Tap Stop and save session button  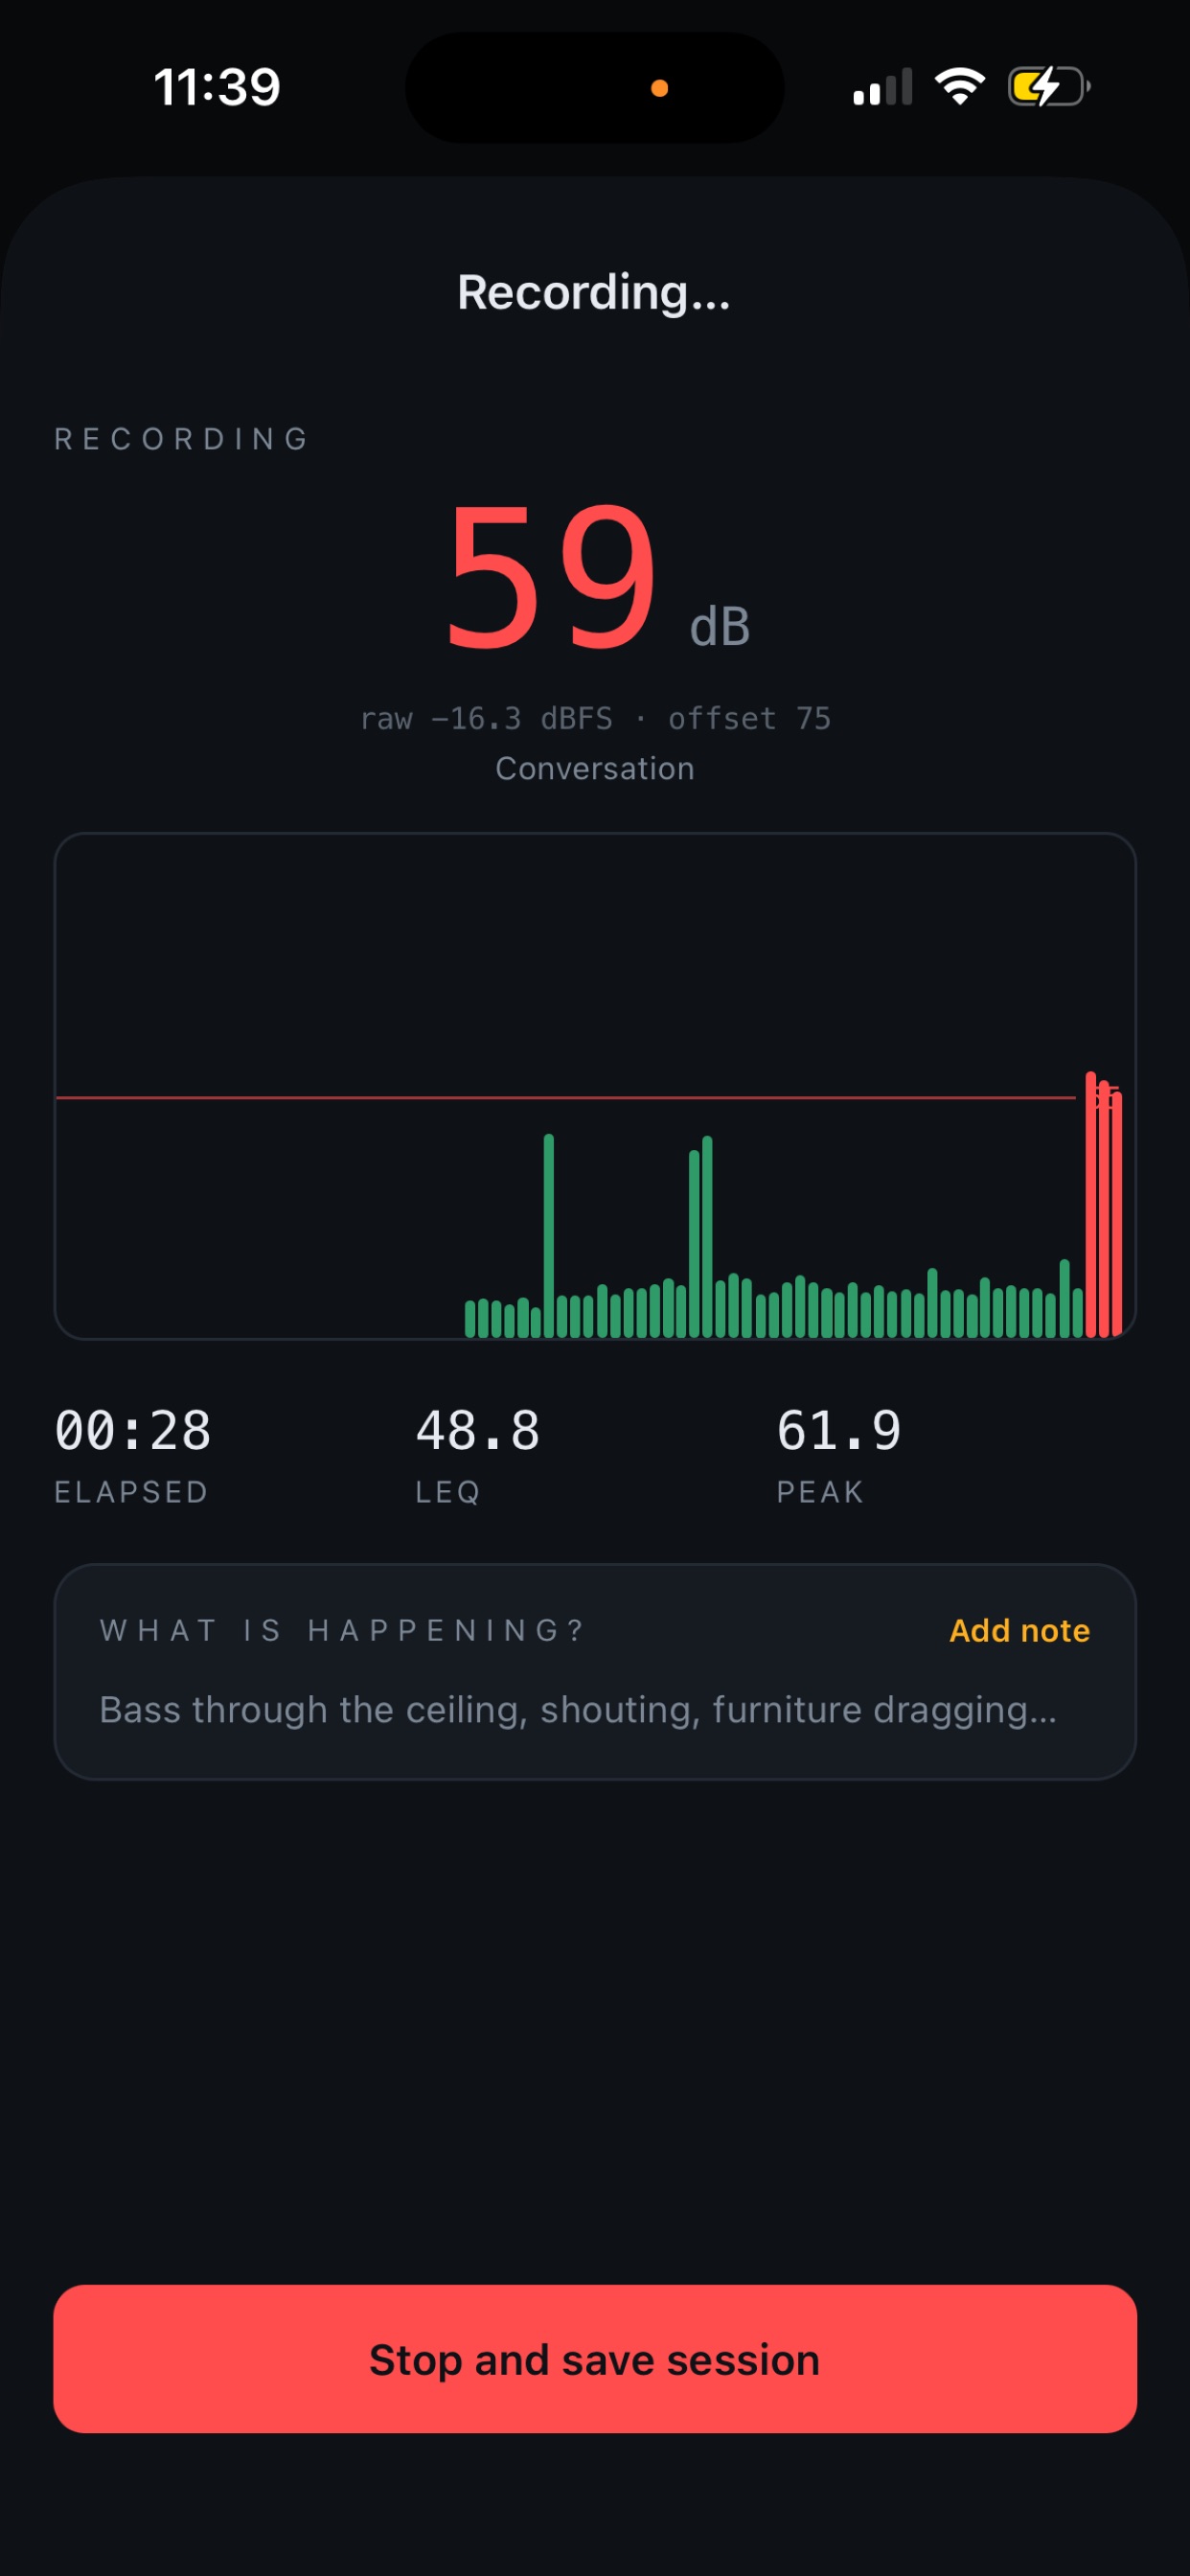click(x=595, y=2358)
